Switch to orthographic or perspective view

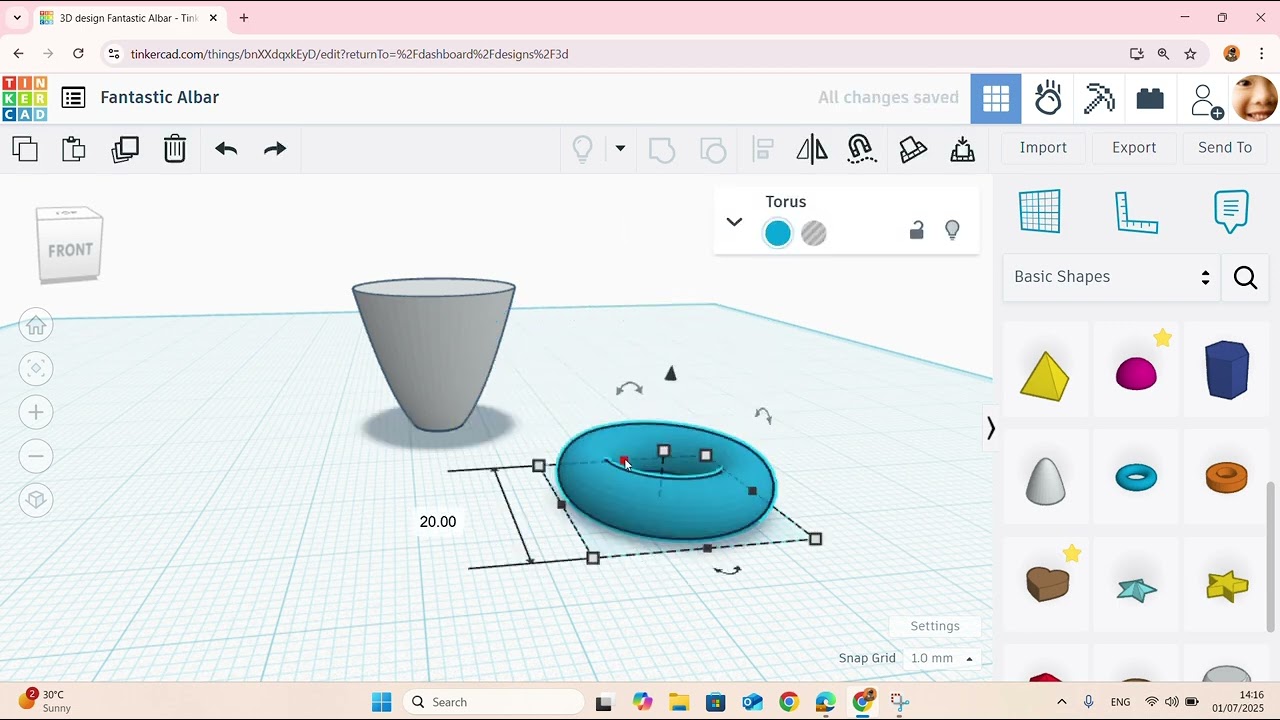pyautogui.click(x=36, y=500)
